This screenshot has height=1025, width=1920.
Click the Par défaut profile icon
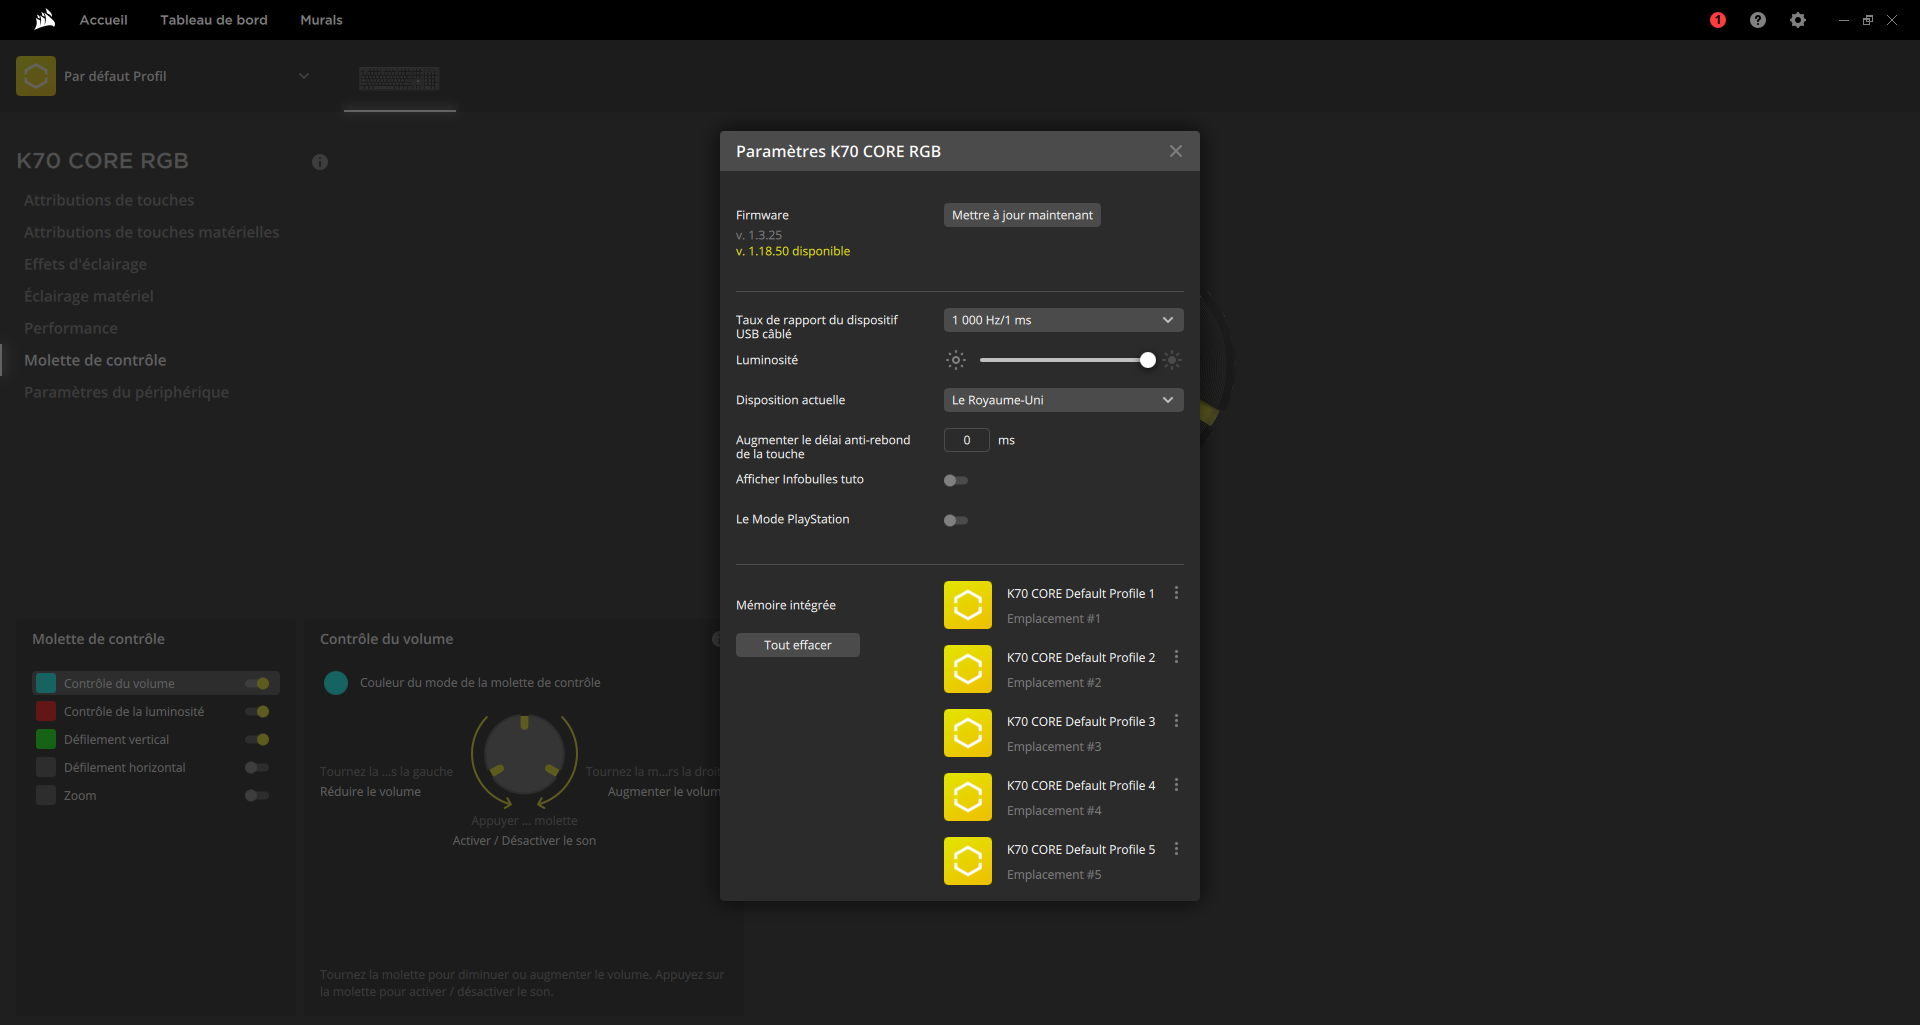(x=36, y=76)
